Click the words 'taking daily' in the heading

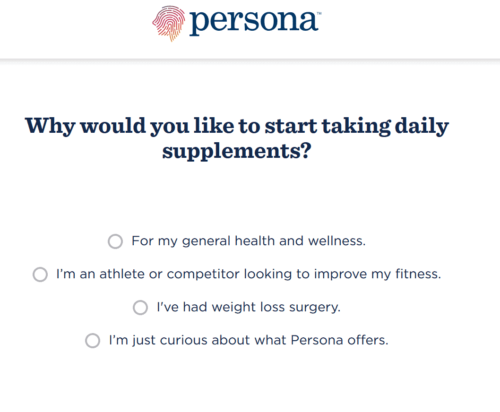(385, 127)
